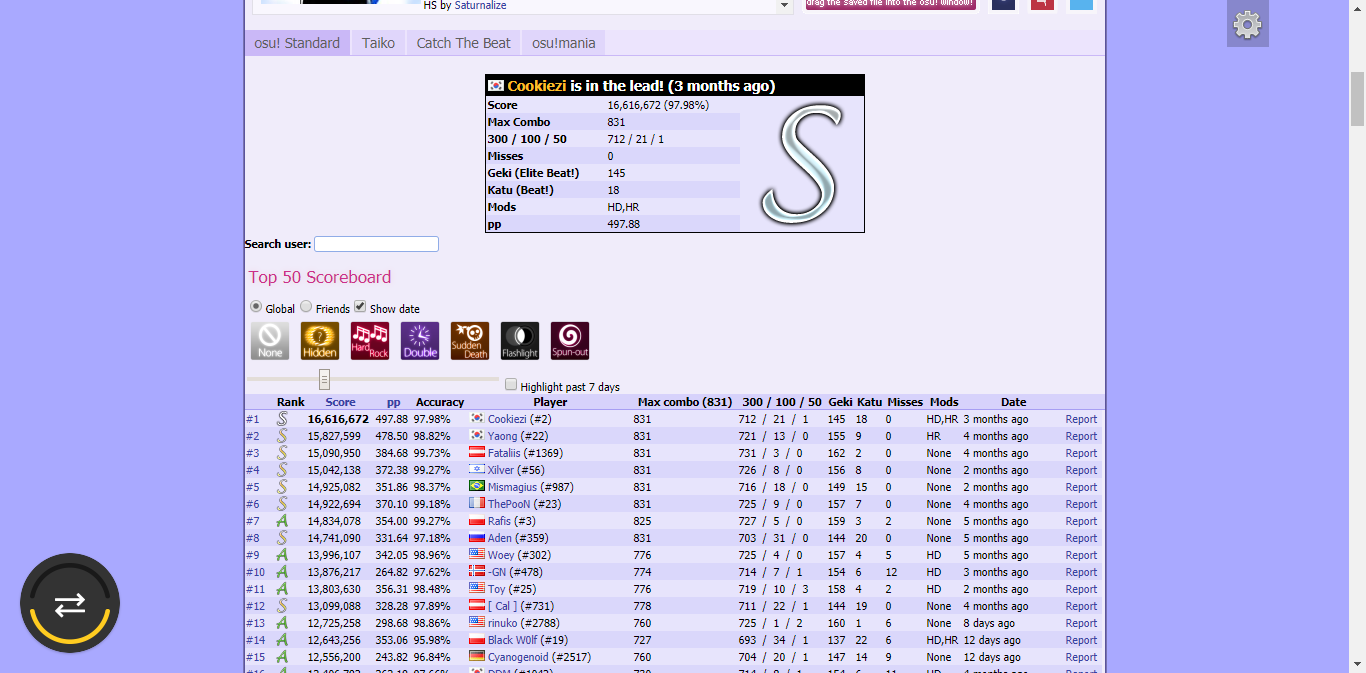Toggle the Show date checkbox
The image size is (1366, 673).
pyautogui.click(x=360, y=307)
